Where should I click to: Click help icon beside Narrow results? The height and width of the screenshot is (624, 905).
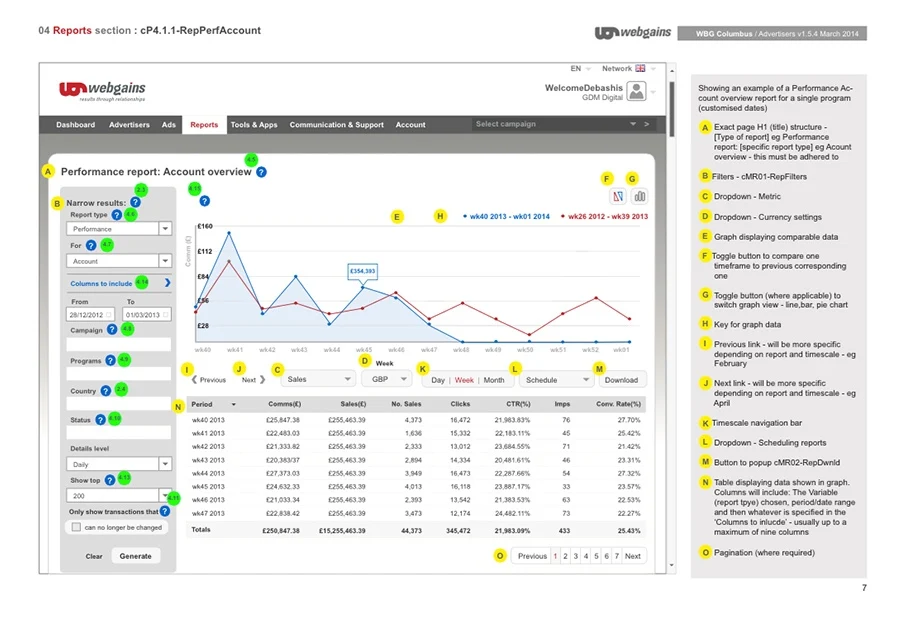[135, 203]
